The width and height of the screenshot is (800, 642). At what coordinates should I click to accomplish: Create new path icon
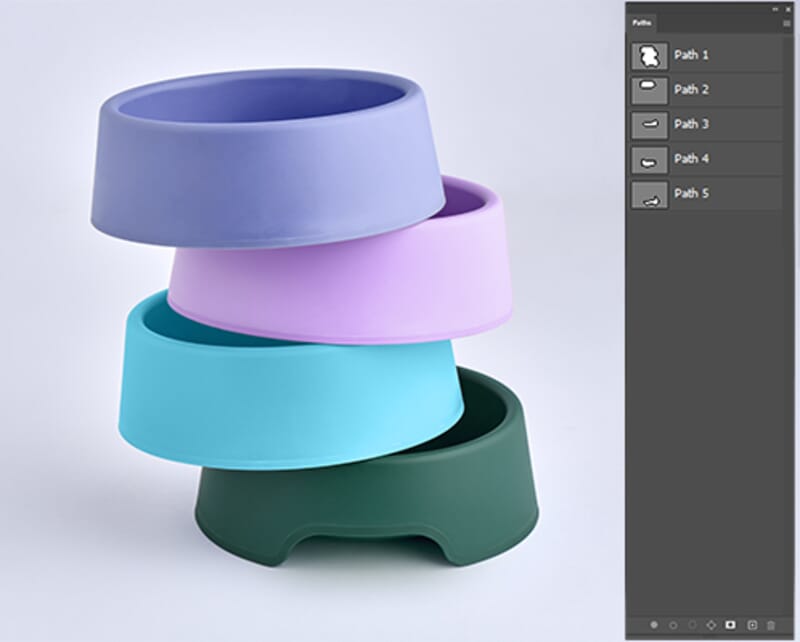point(752,625)
